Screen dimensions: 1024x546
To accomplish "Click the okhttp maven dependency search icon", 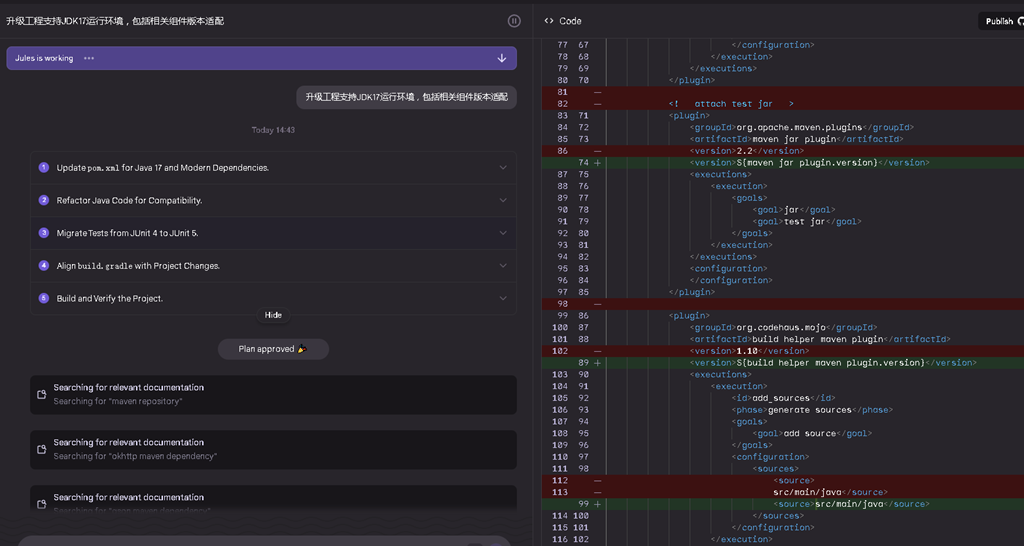I will point(41,450).
